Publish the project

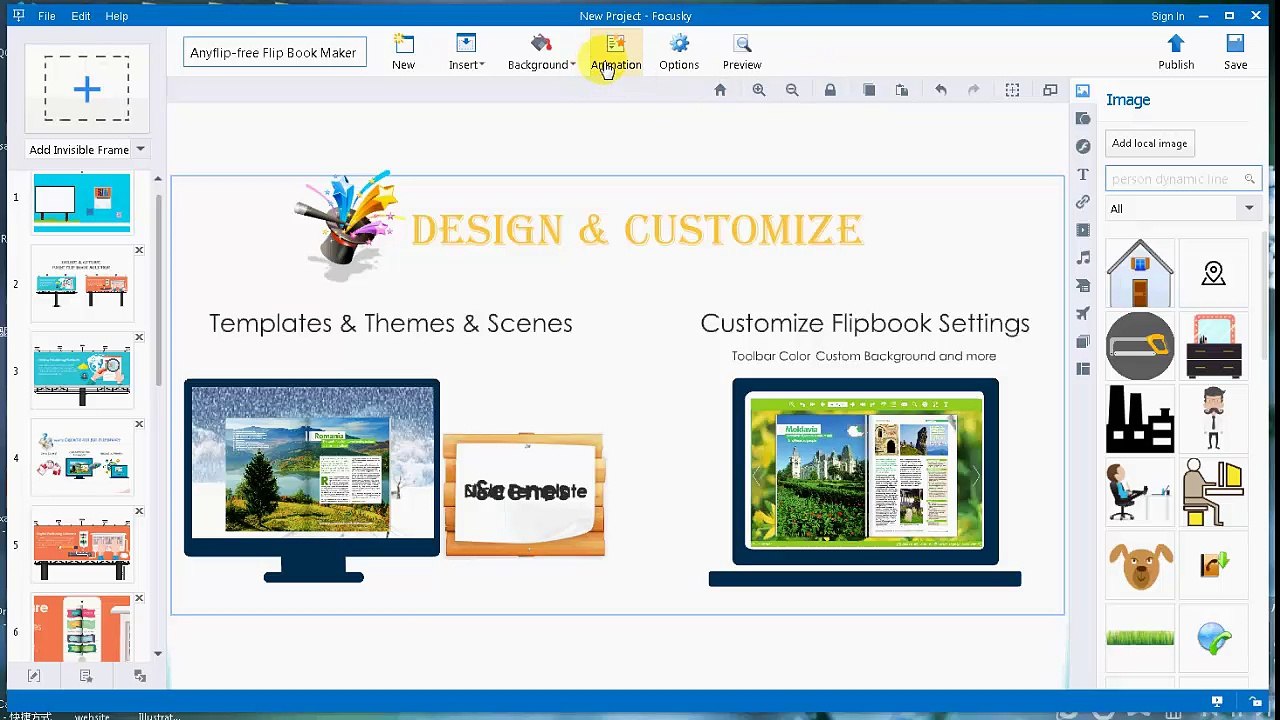pos(1176,52)
